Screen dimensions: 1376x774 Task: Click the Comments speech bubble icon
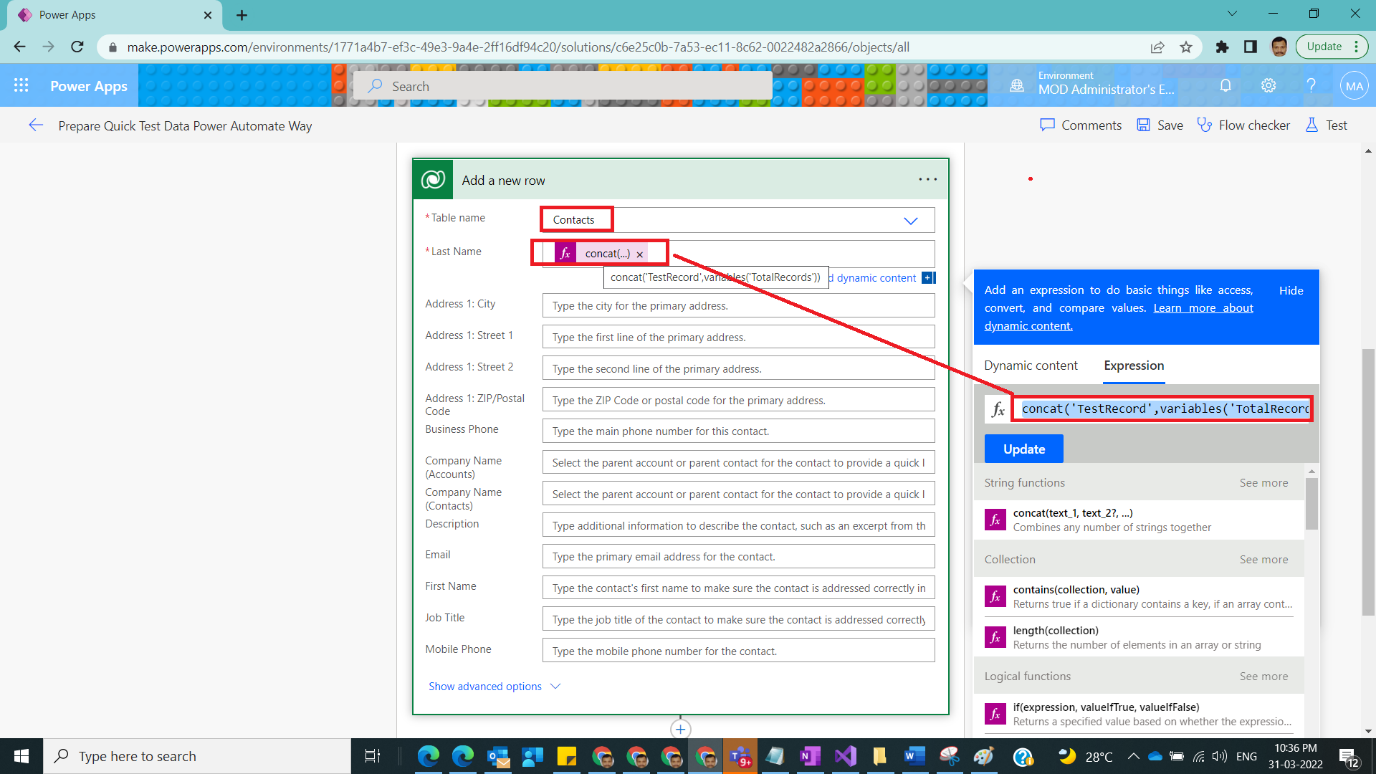point(1047,124)
